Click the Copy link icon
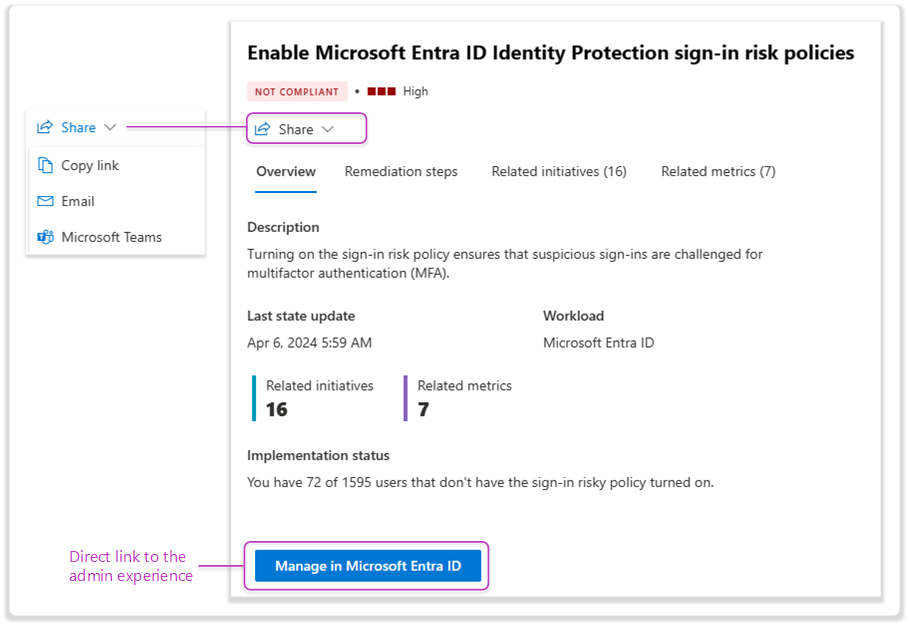The height and width of the screenshot is (626, 909). tap(45, 165)
